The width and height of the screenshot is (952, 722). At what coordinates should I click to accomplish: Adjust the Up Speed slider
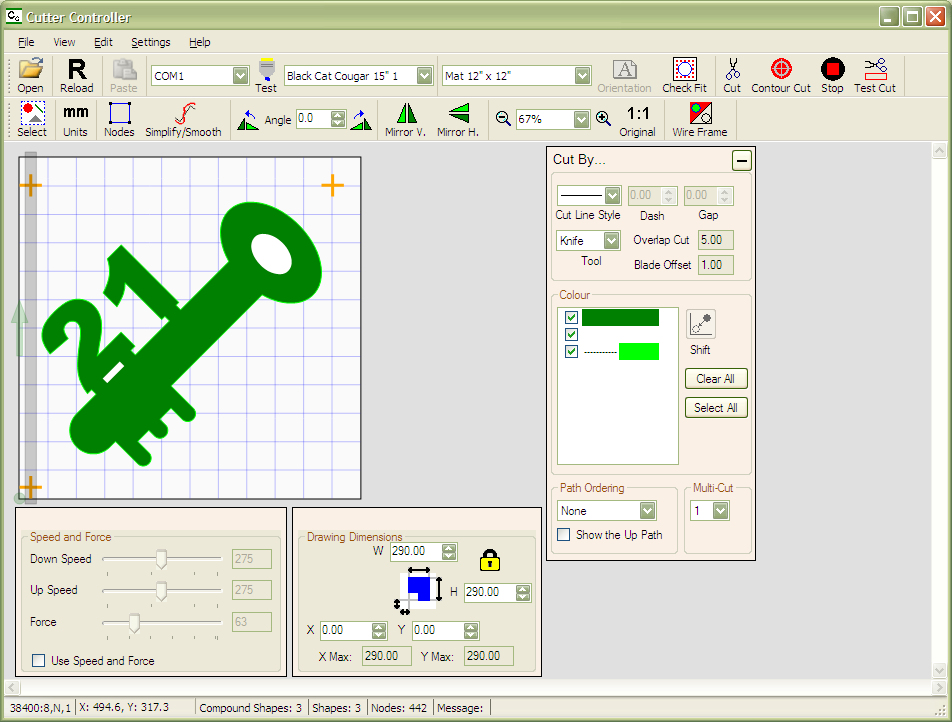(x=161, y=590)
